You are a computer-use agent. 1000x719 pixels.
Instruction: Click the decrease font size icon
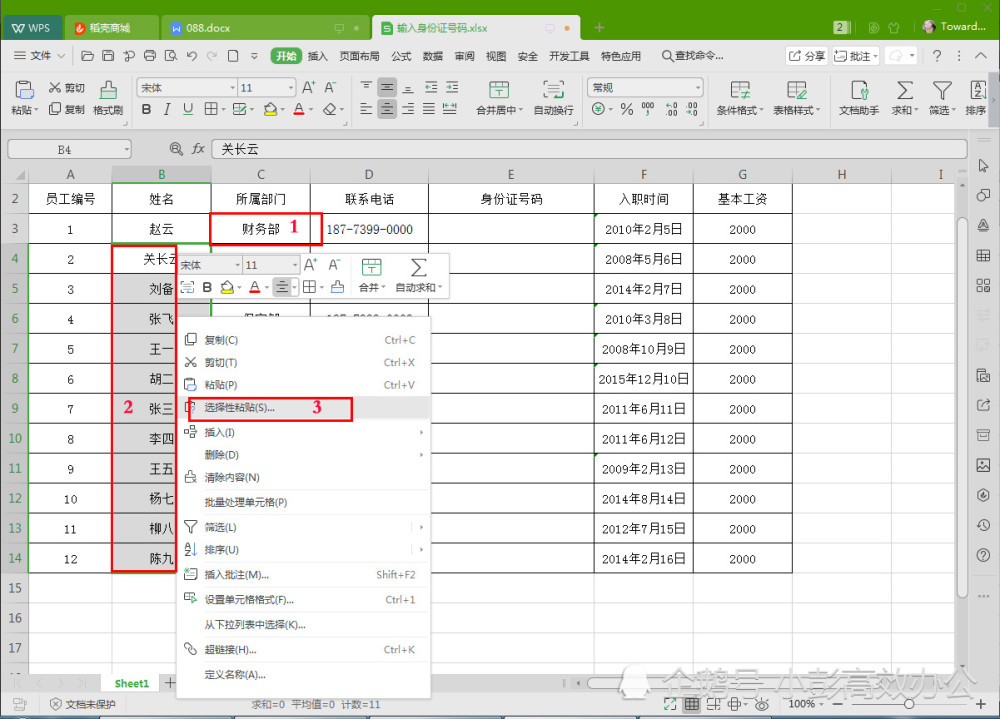coord(330,87)
